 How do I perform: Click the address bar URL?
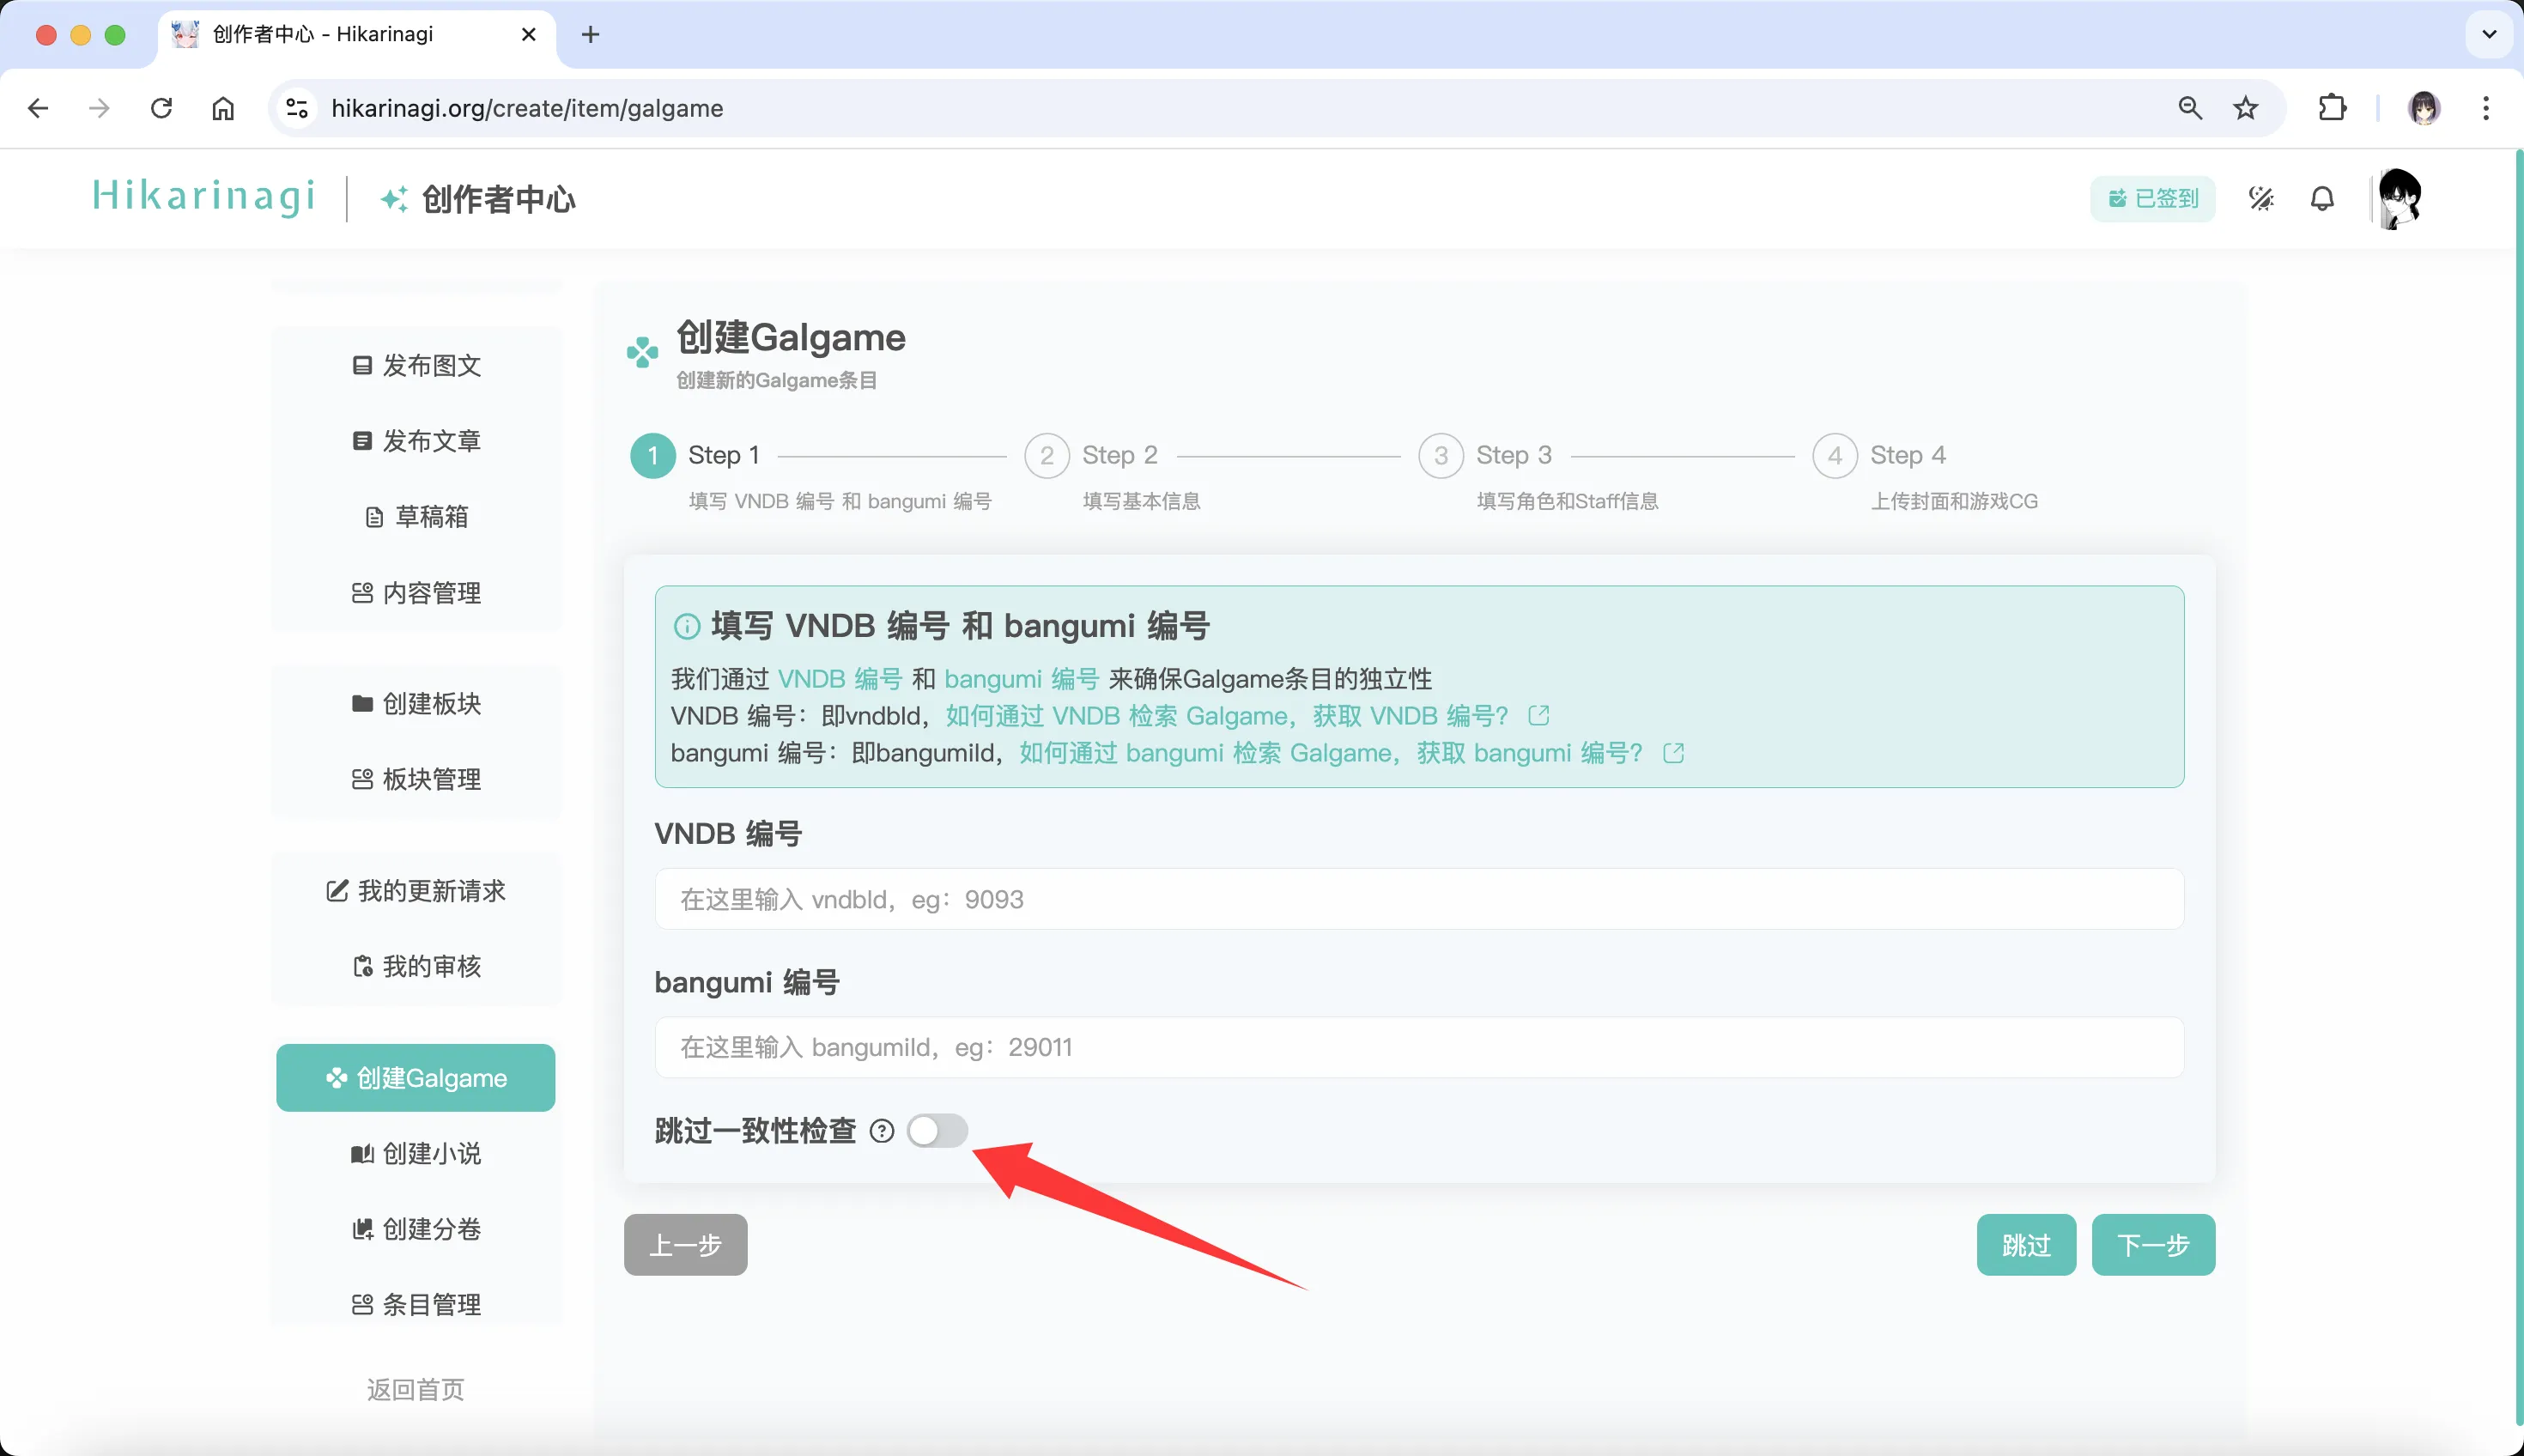pos(527,108)
